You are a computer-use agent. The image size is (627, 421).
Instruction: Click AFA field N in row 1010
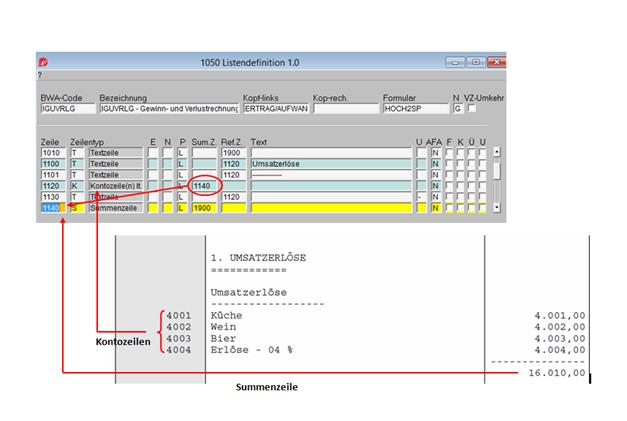(x=436, y=153)
